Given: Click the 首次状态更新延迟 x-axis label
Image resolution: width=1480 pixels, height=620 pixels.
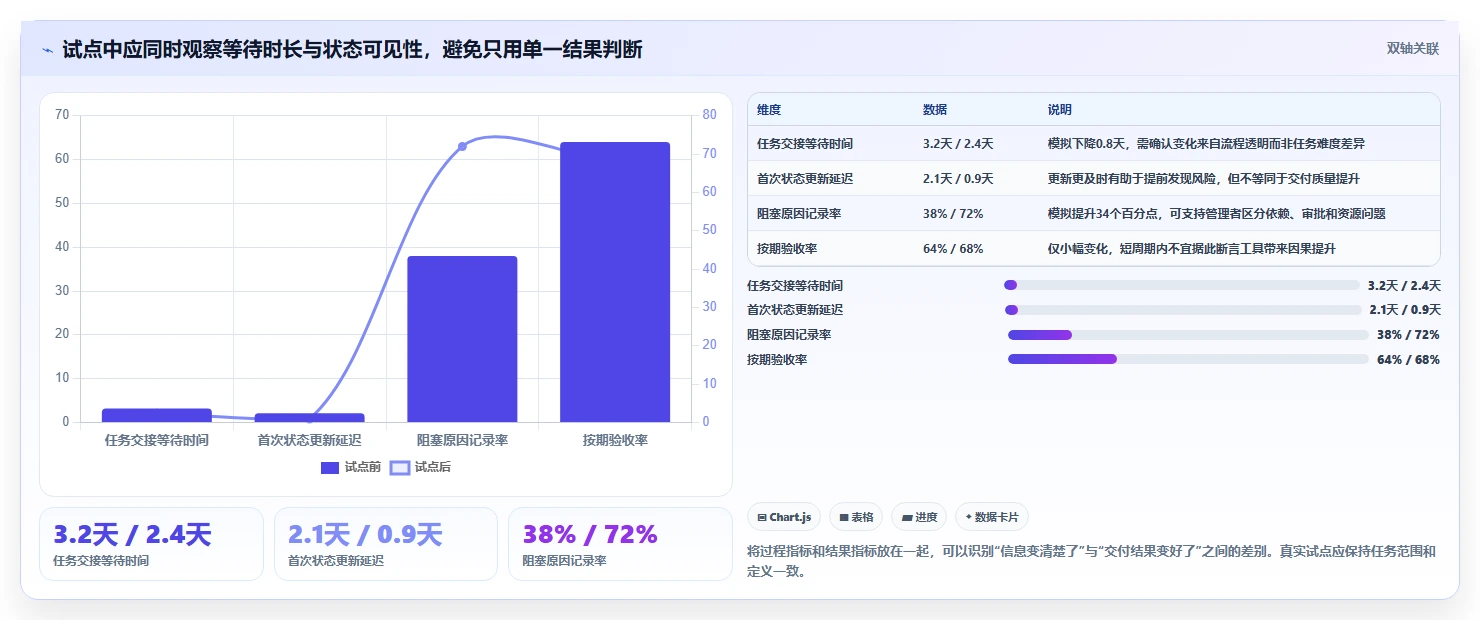Looking at the screenshot, I should pyautogui.click(x=309, y=440).
